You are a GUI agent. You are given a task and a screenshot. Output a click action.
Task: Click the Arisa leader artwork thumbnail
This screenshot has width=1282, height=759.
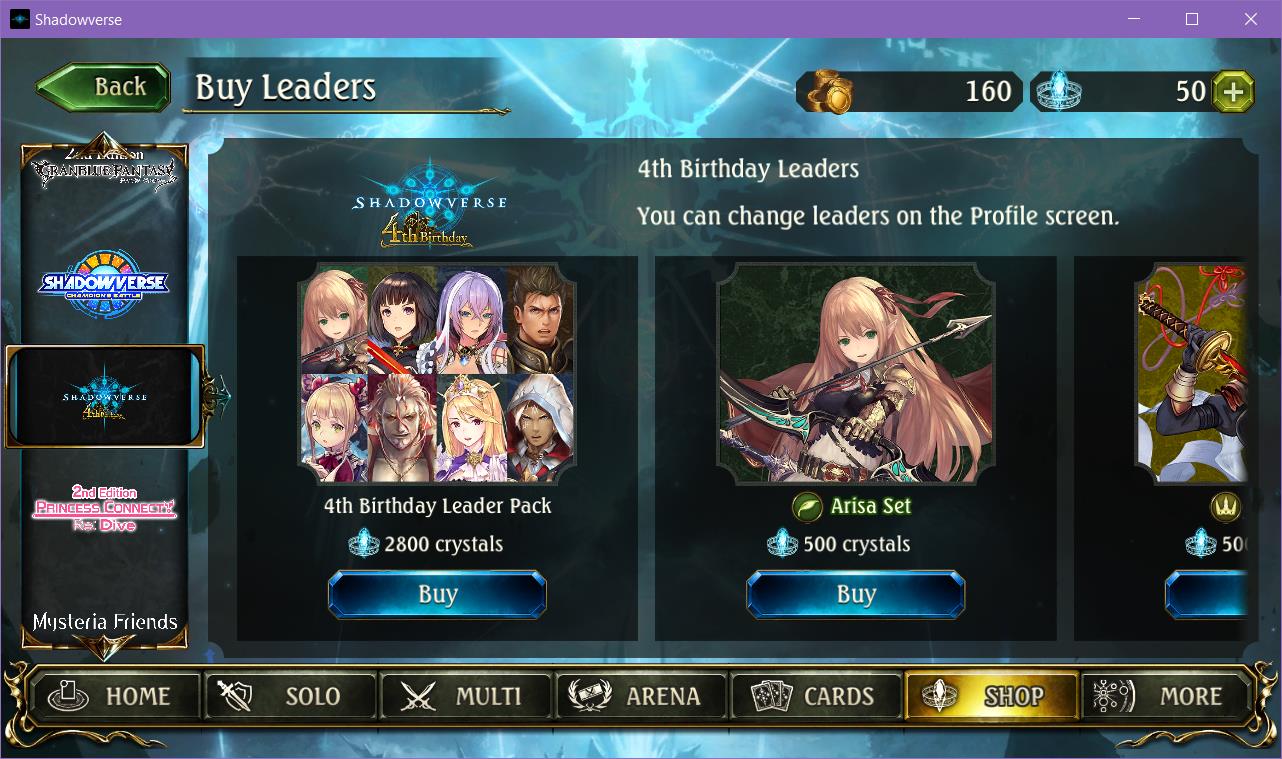coord(856,374)
